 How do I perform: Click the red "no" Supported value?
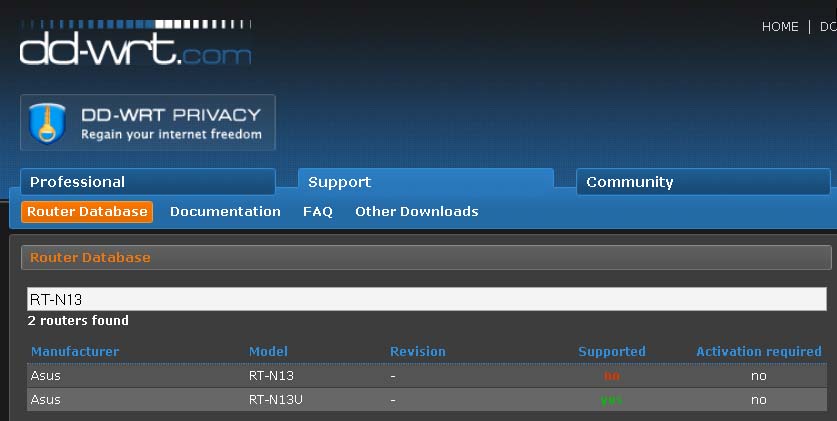pyautogui.click(x=612, y=376)
